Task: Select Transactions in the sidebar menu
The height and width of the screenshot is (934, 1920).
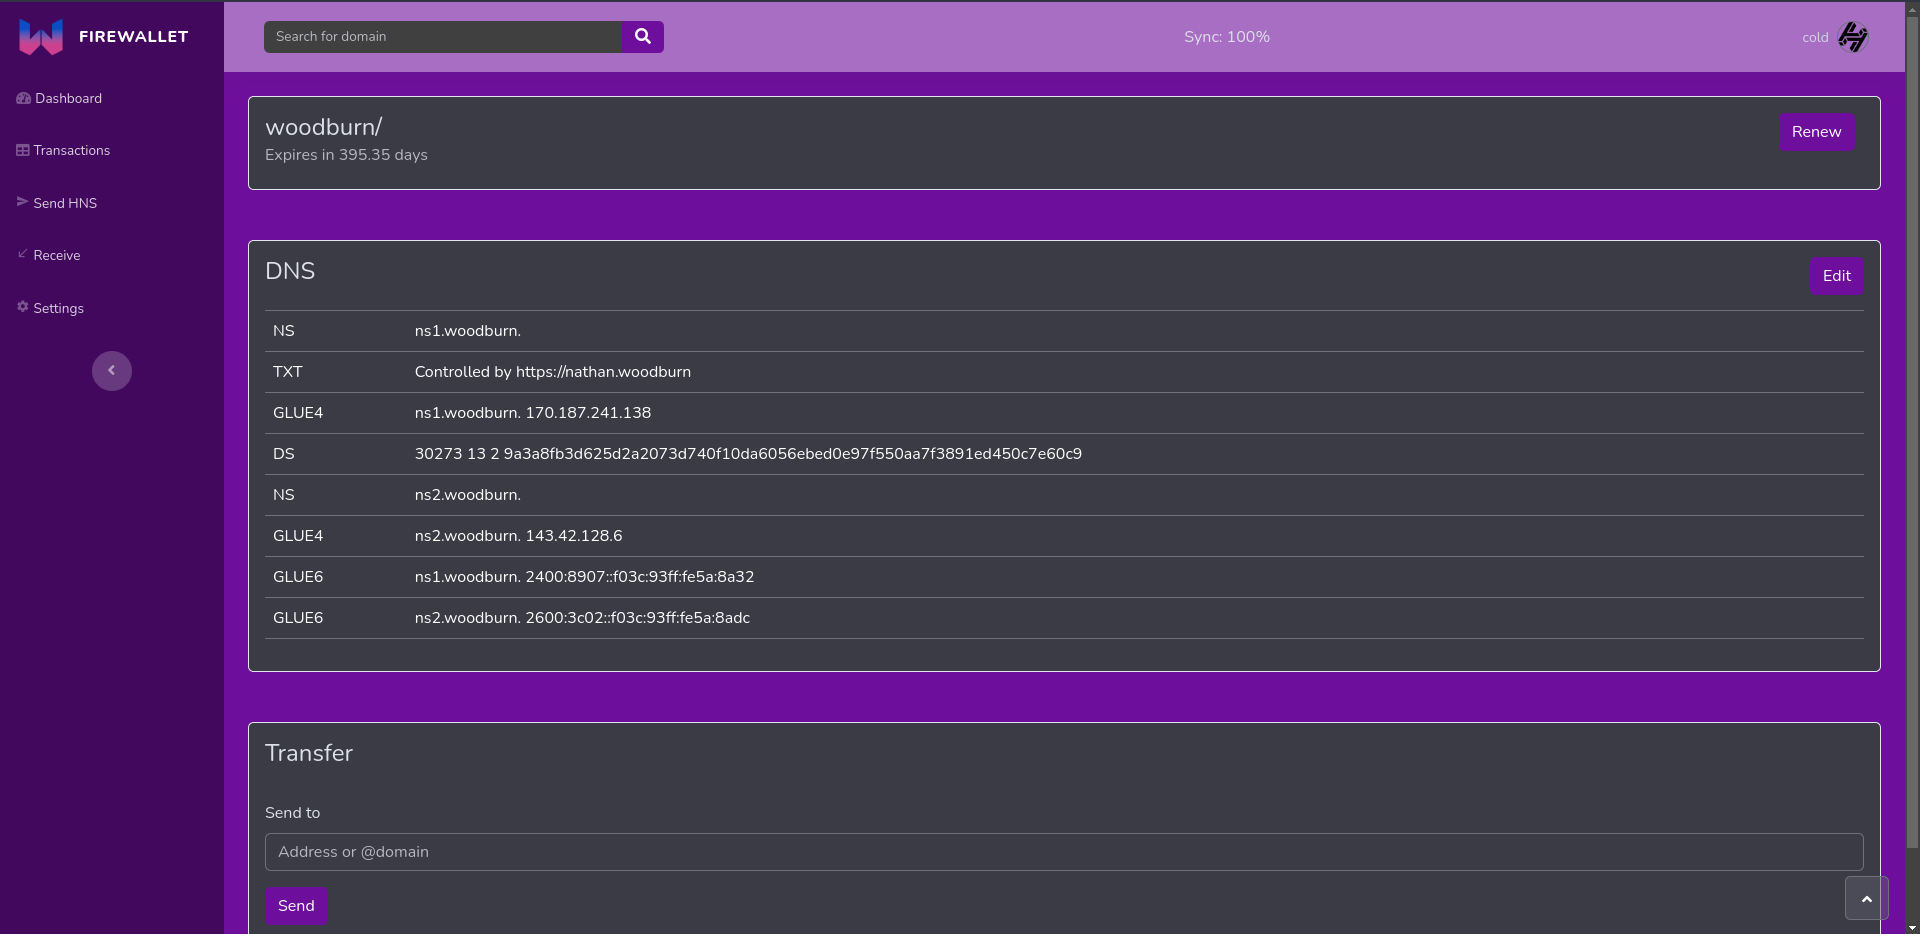Action: (x=71, y=150)
